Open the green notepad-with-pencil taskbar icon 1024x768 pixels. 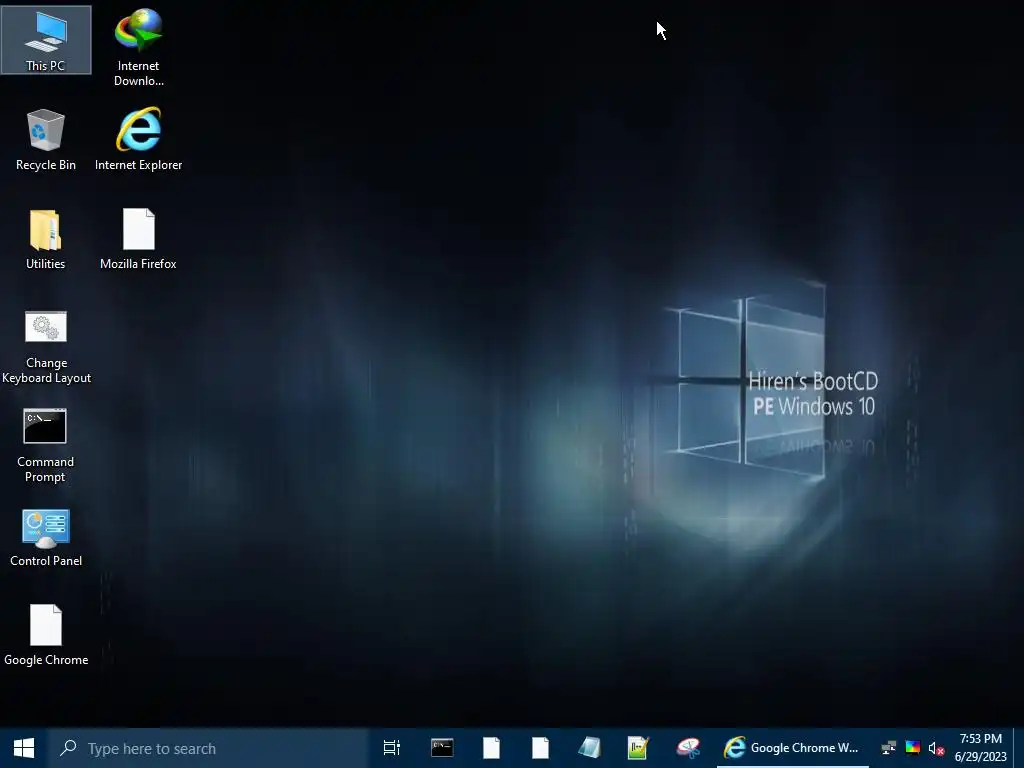(x=638, y=748)
